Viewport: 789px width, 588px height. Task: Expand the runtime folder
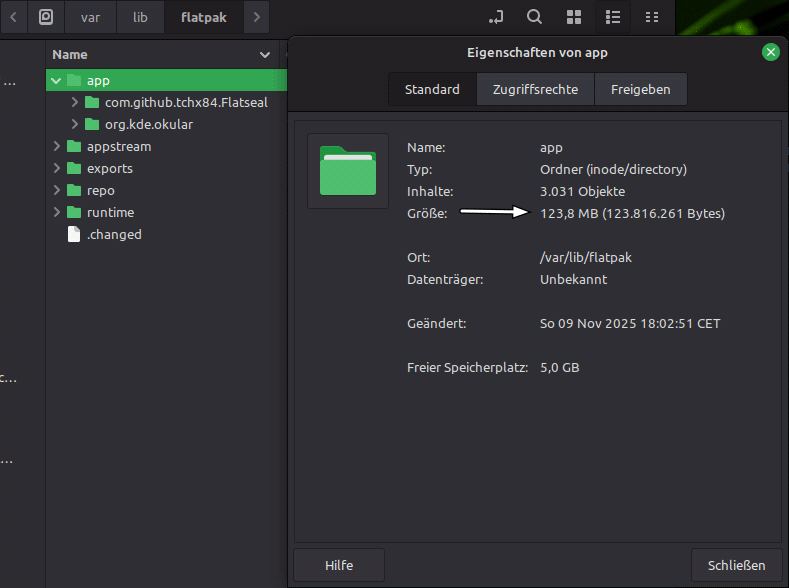point(56,212)
